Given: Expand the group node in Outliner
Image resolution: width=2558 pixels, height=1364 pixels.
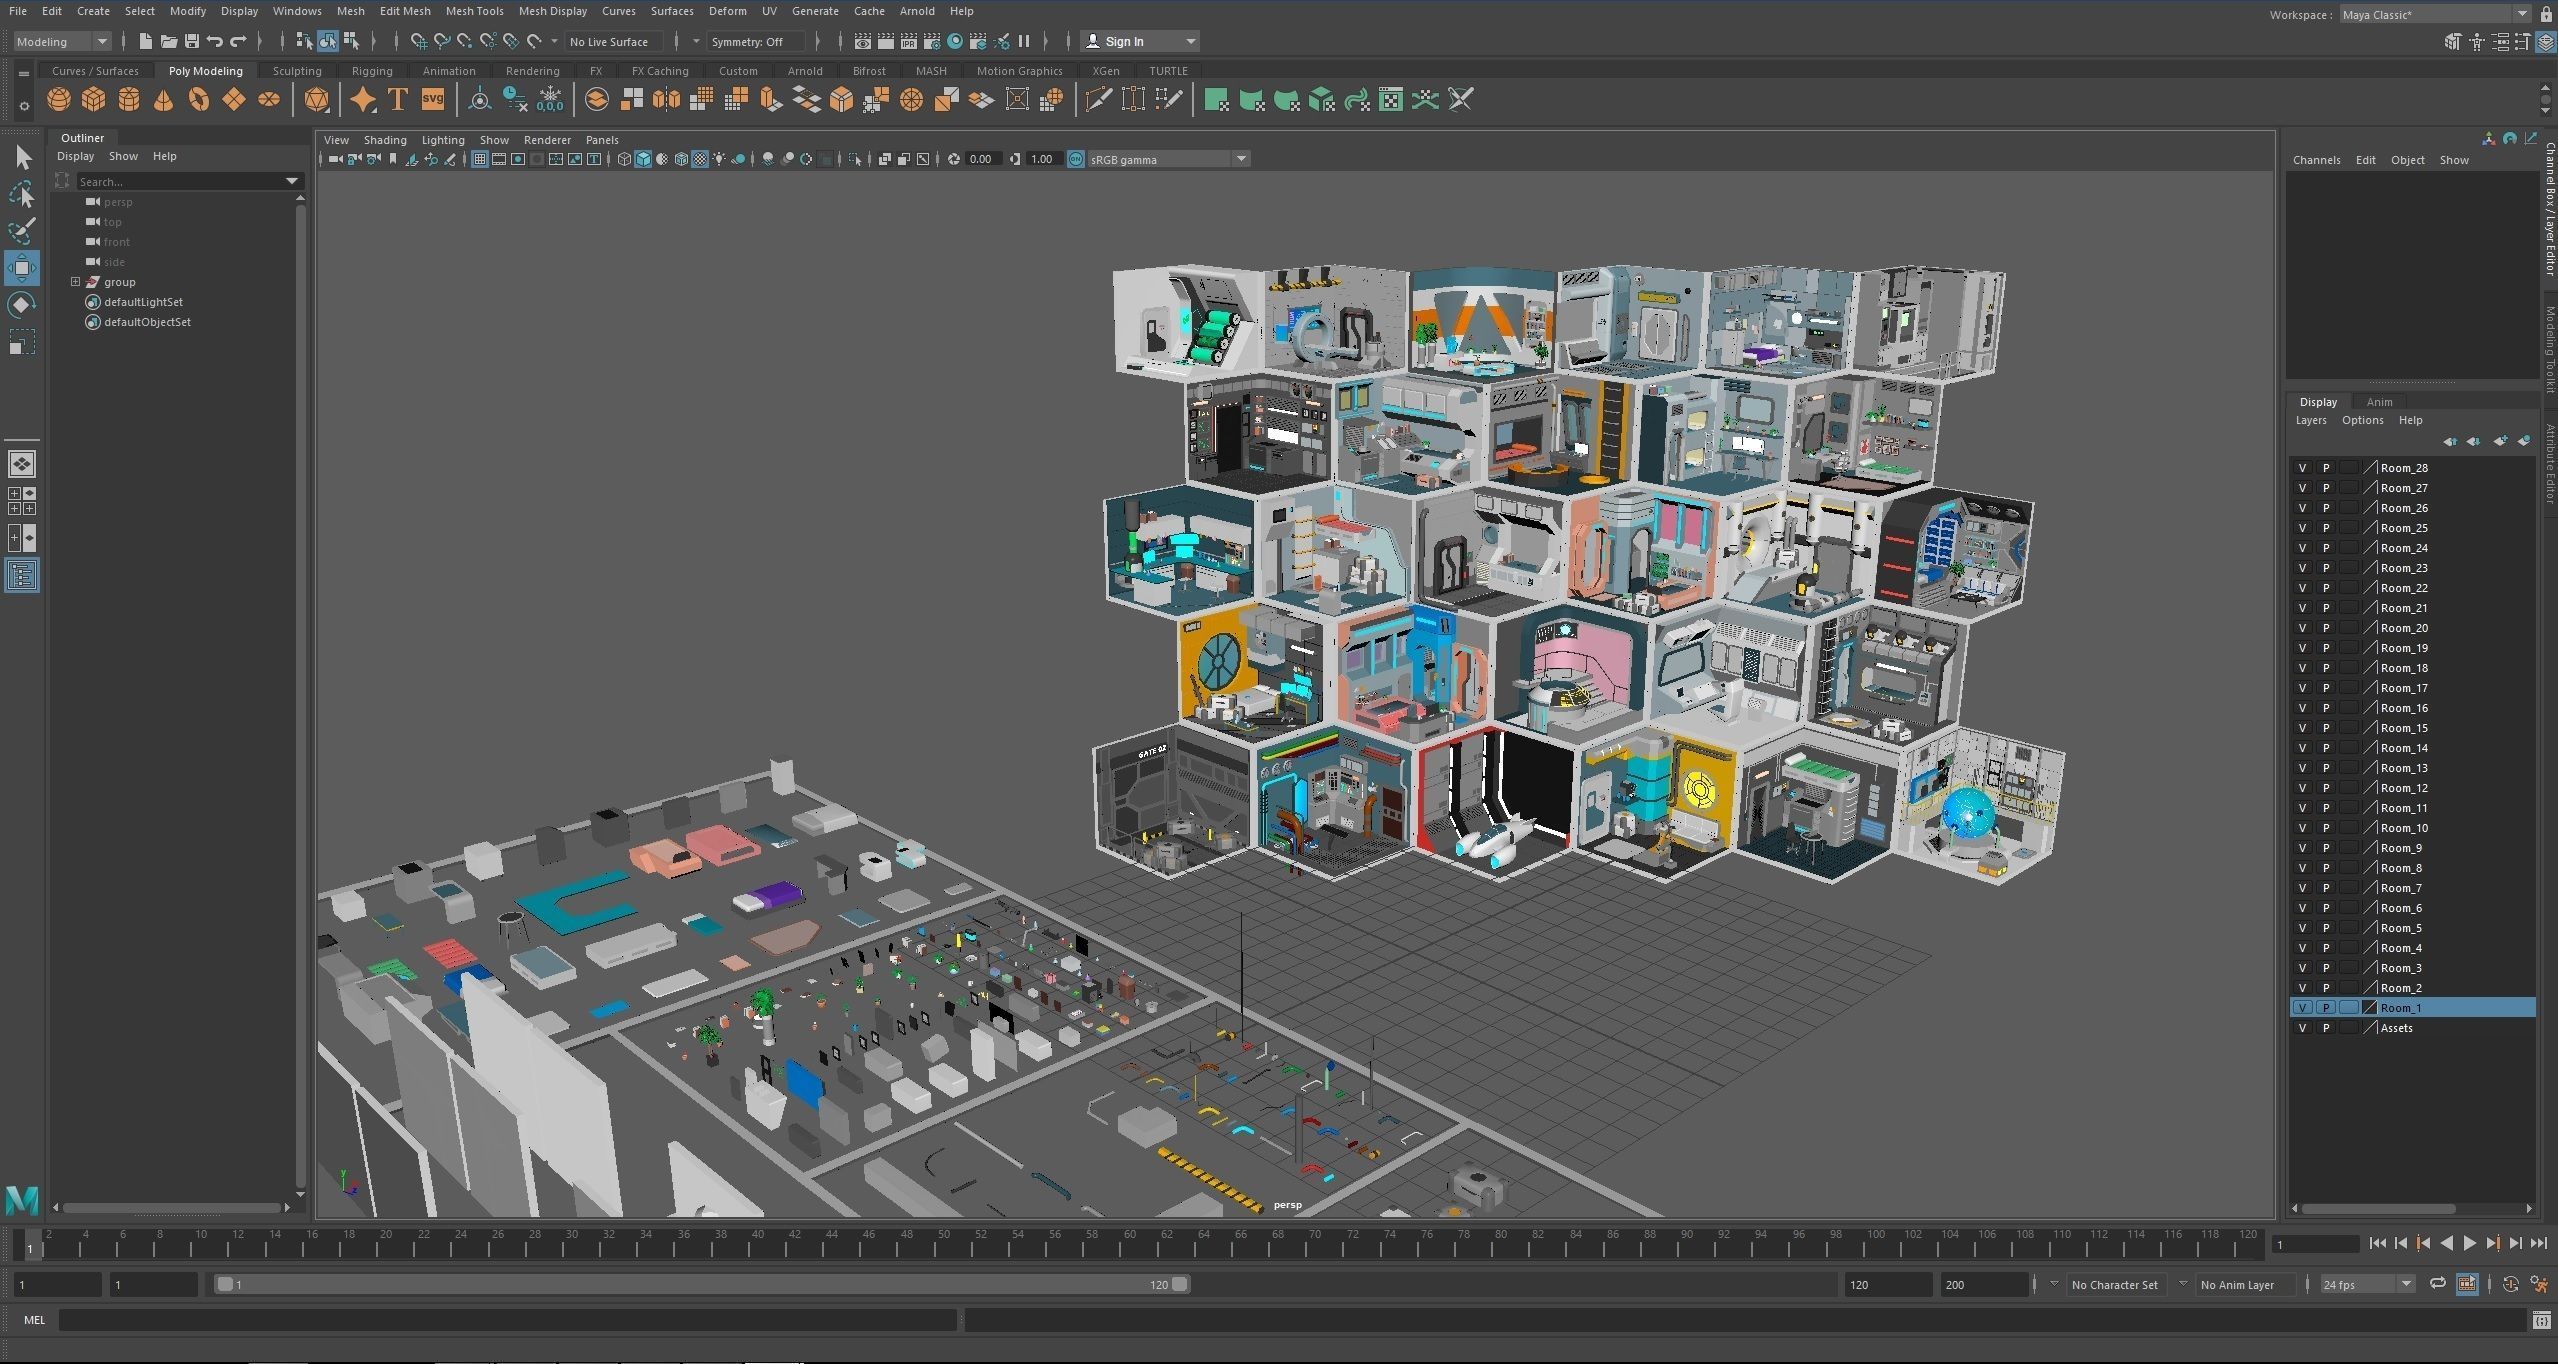Looking at the screenshot, I should click(x=75, y=282).
